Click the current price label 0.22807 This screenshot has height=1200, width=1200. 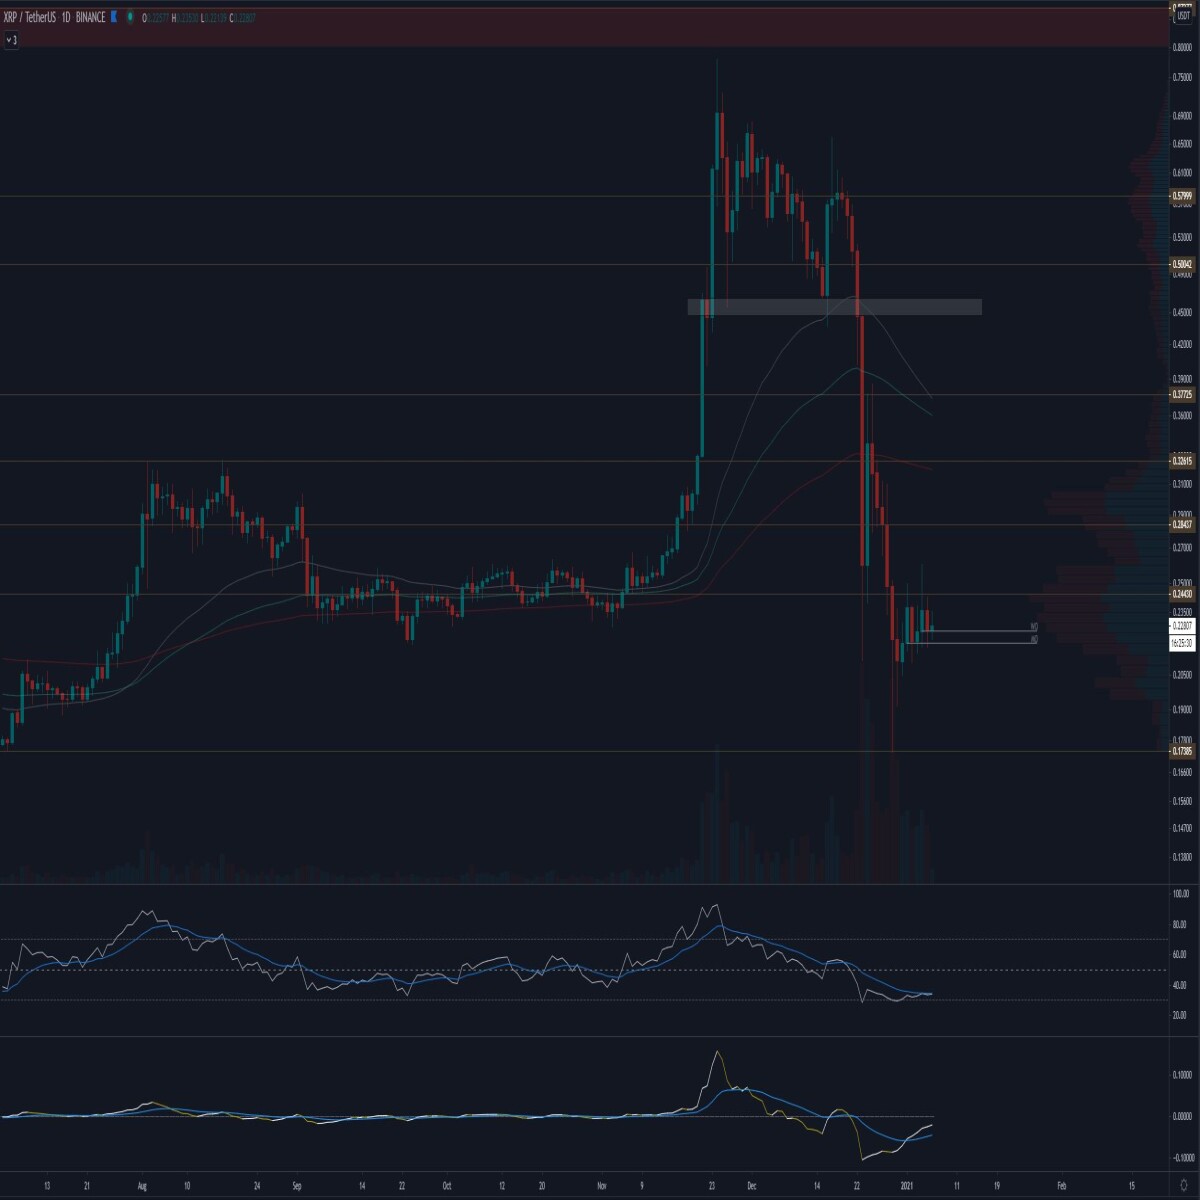[x=1182, y=626]
